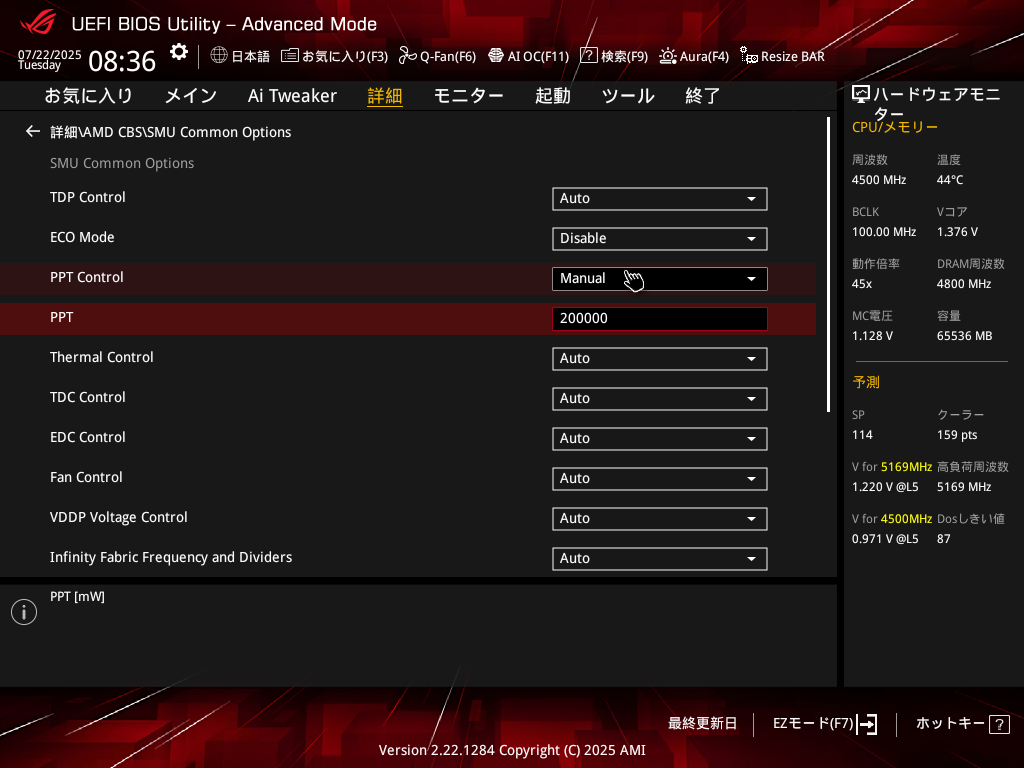The height and width of the screenshot is (768, 1024).
Task: Open favorites list icon (F3)
Action: (290, 56)
